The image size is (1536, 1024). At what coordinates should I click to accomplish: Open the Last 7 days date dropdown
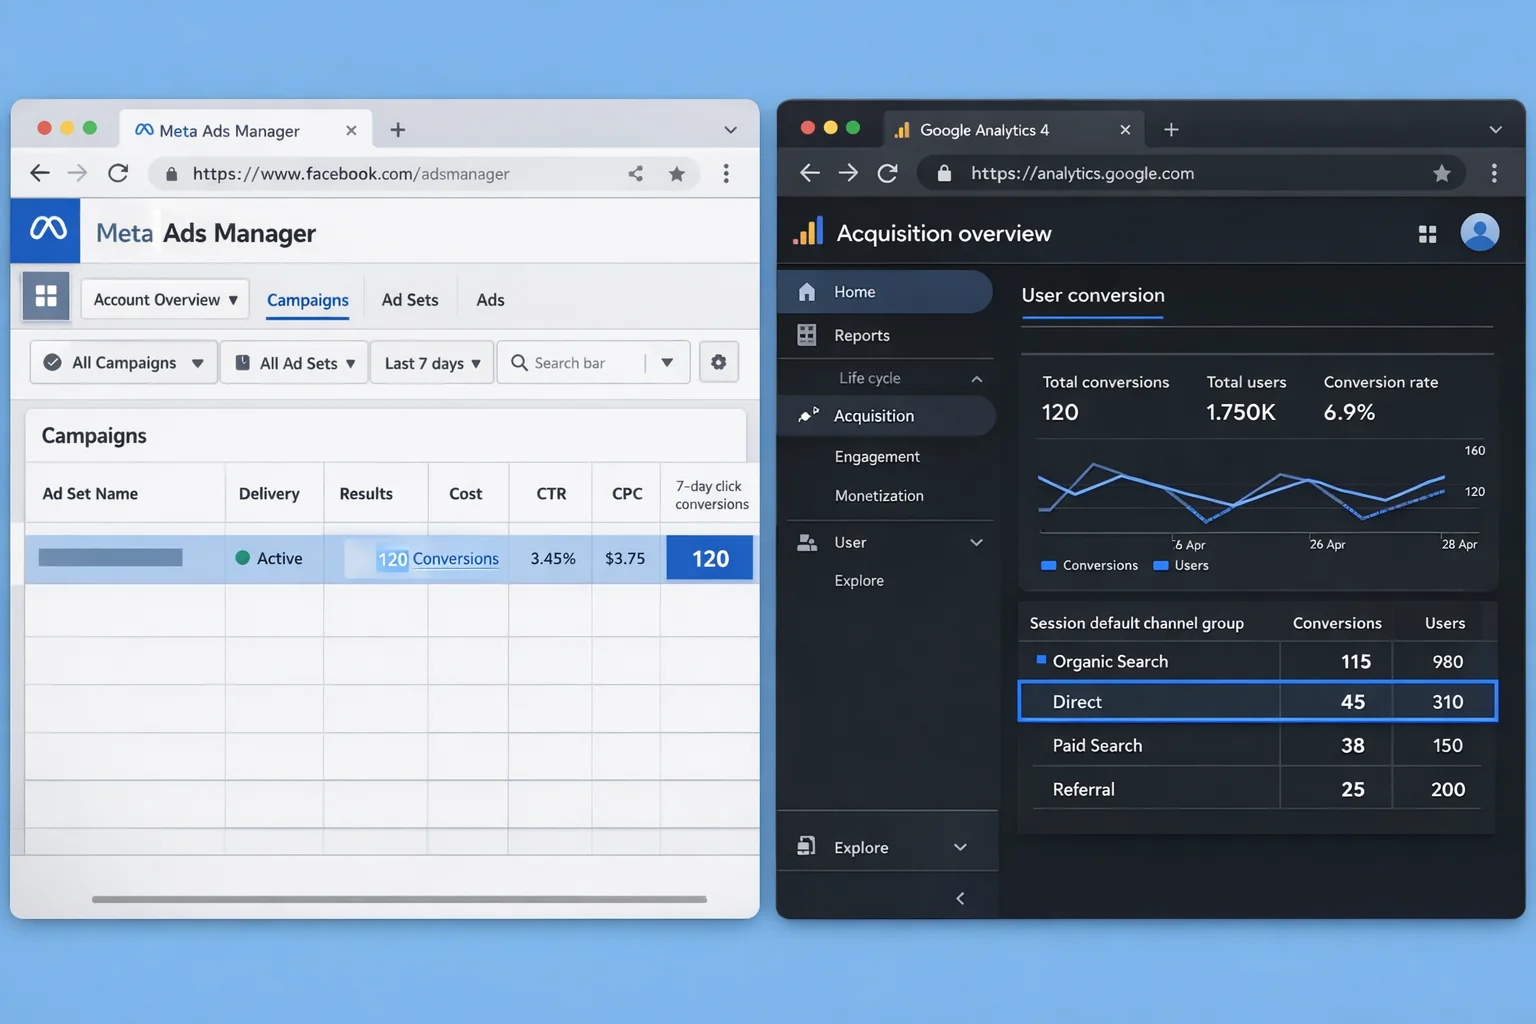coord(432,363)
